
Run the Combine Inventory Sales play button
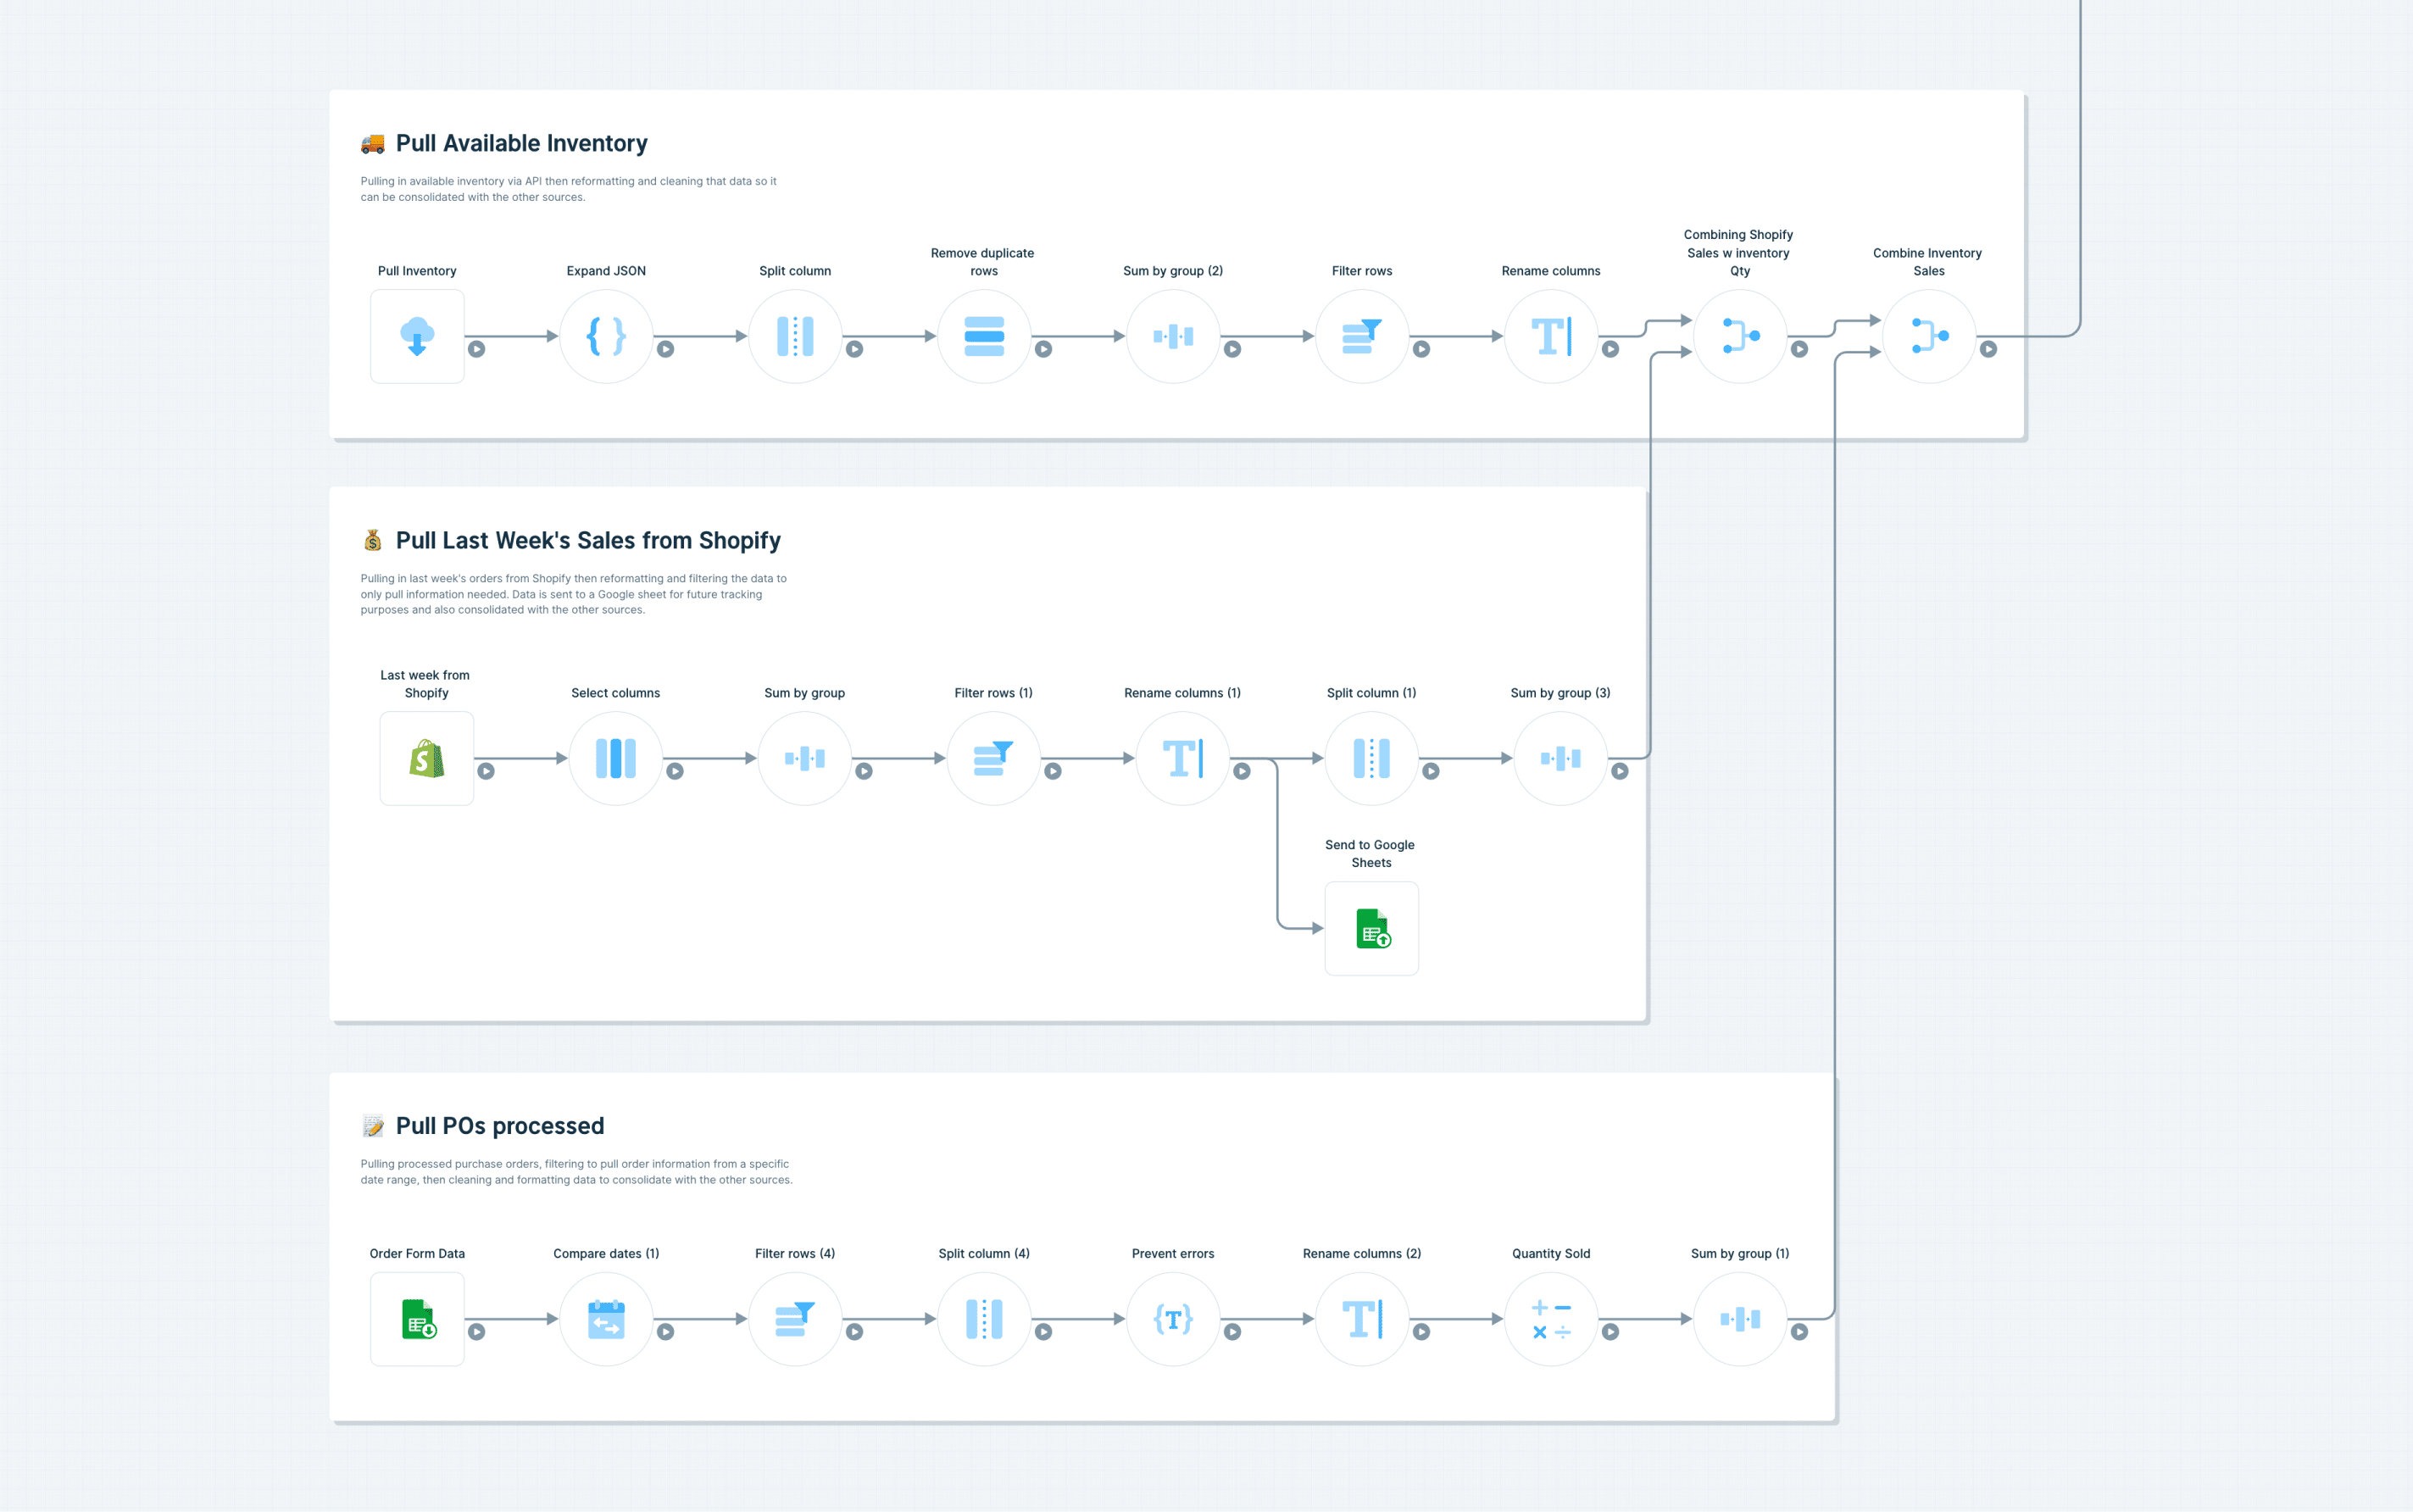pyautogui.click(x=1989, y=349)
